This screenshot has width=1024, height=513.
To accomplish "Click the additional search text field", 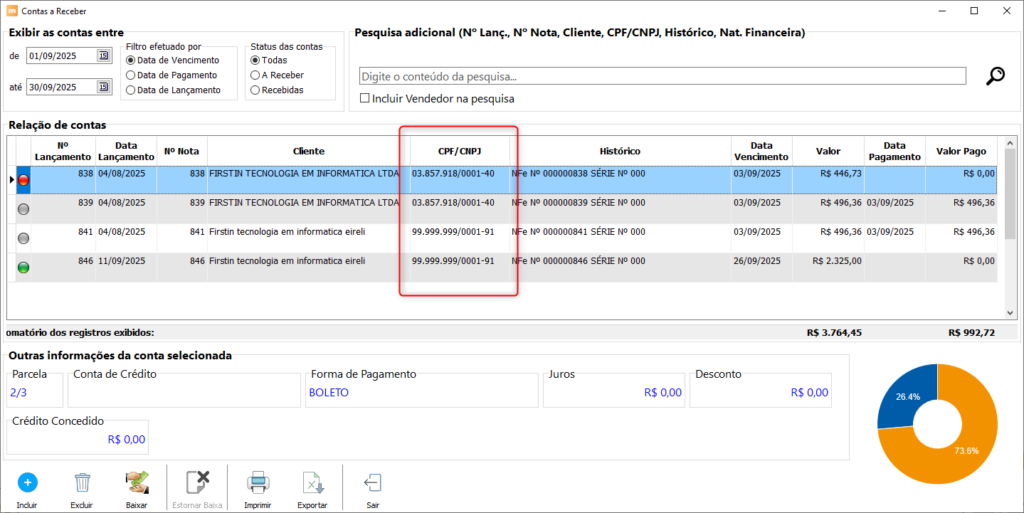I will pos(662,76).
